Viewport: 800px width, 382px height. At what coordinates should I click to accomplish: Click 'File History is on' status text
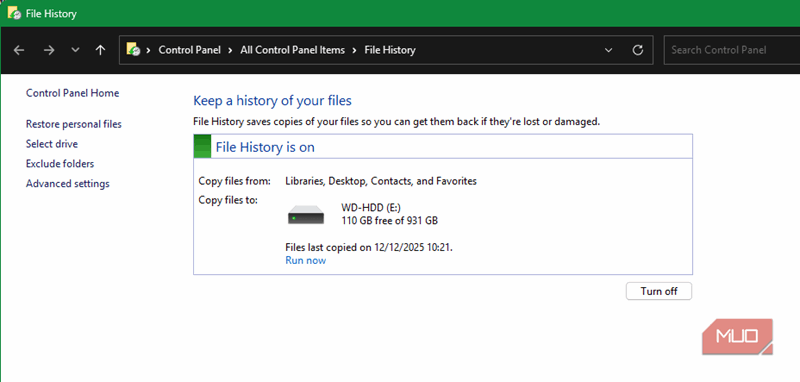point(265,148)
